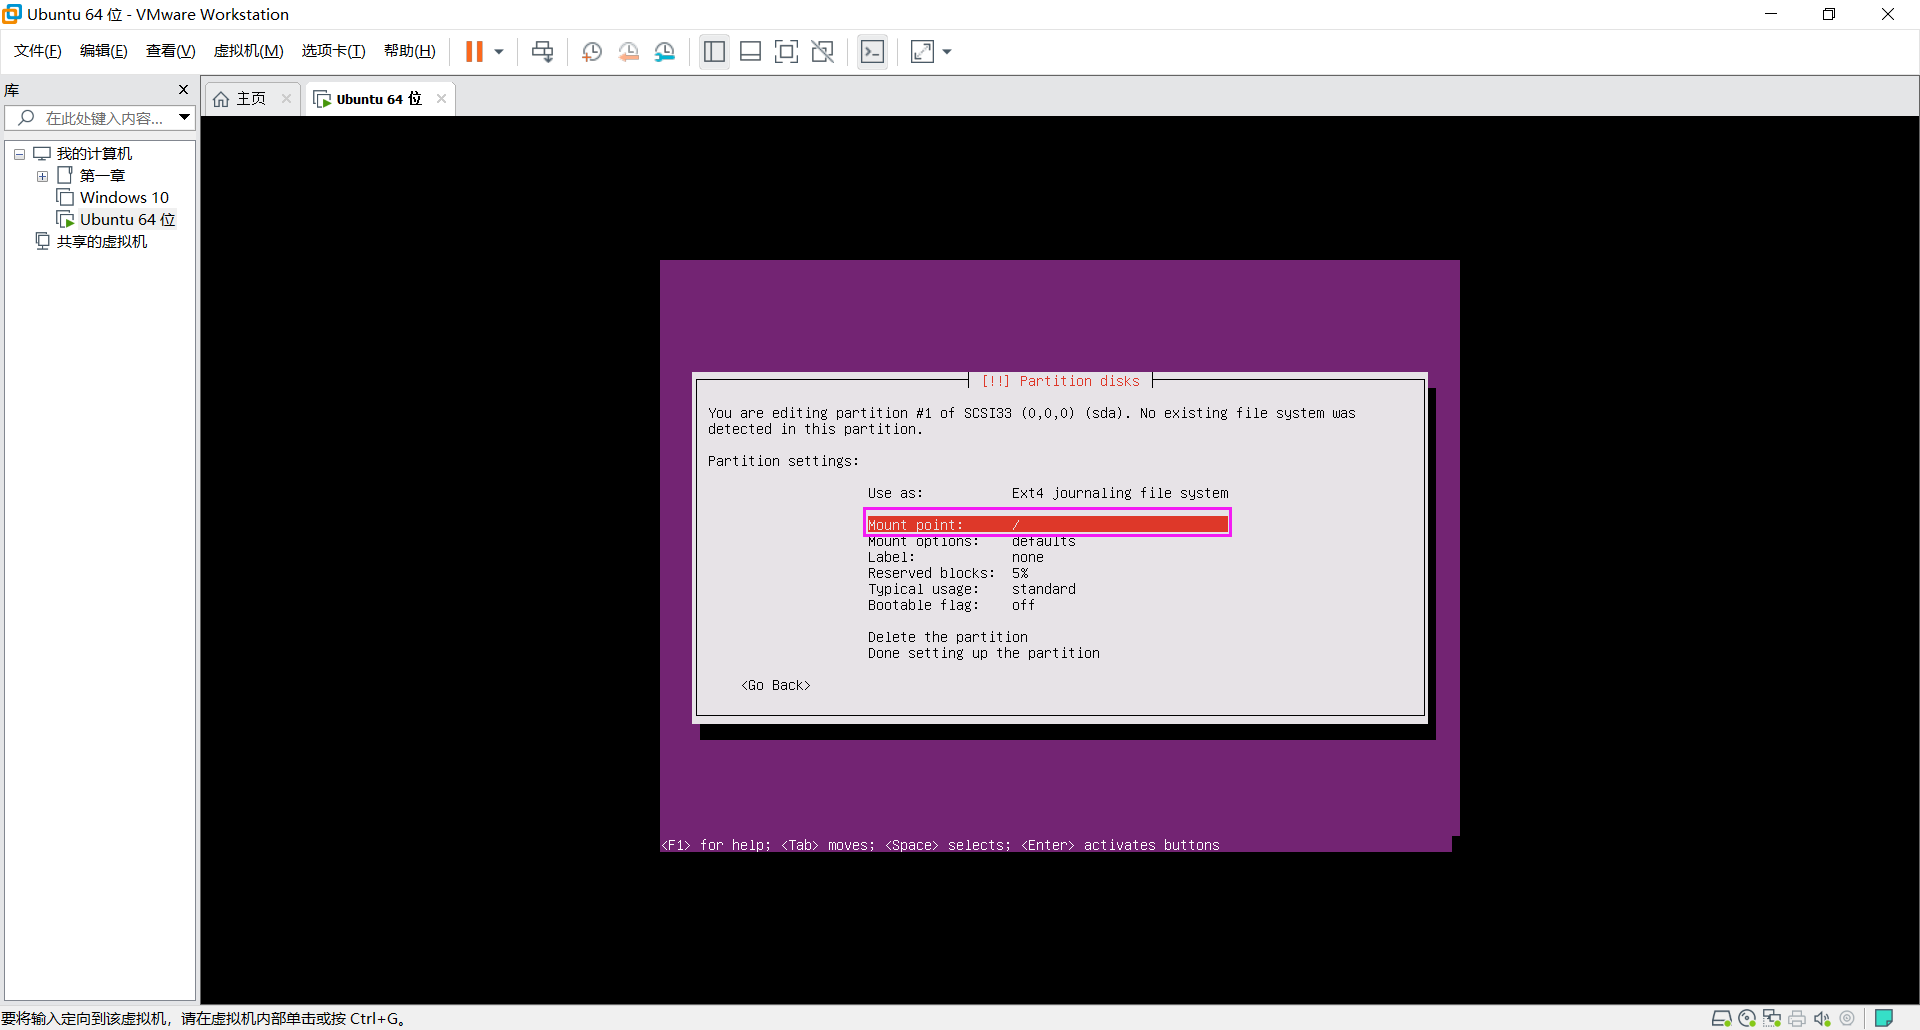Revert the virtual machine to its previous snapshot

628,52
